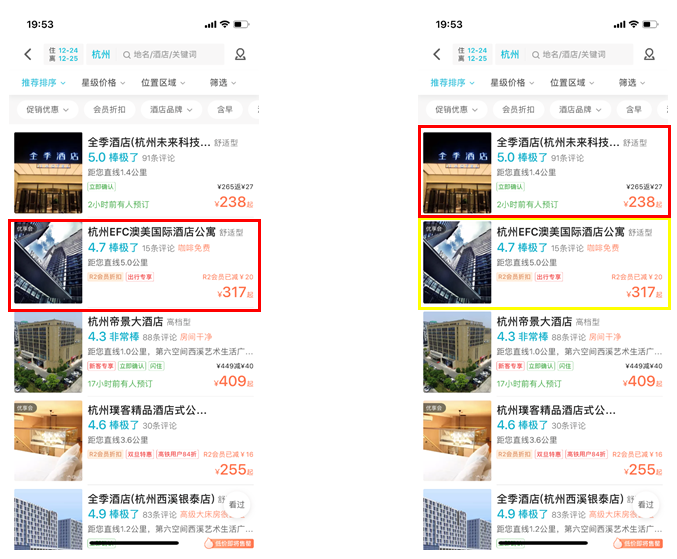Change city 杭州 on right screen

(x=510, y=54)
